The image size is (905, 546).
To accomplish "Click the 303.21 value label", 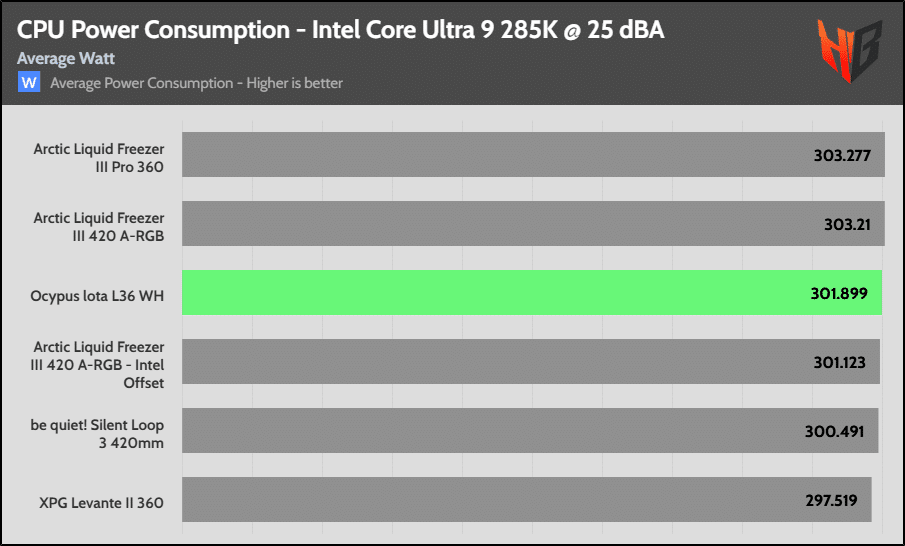I will tap(847, 224).
